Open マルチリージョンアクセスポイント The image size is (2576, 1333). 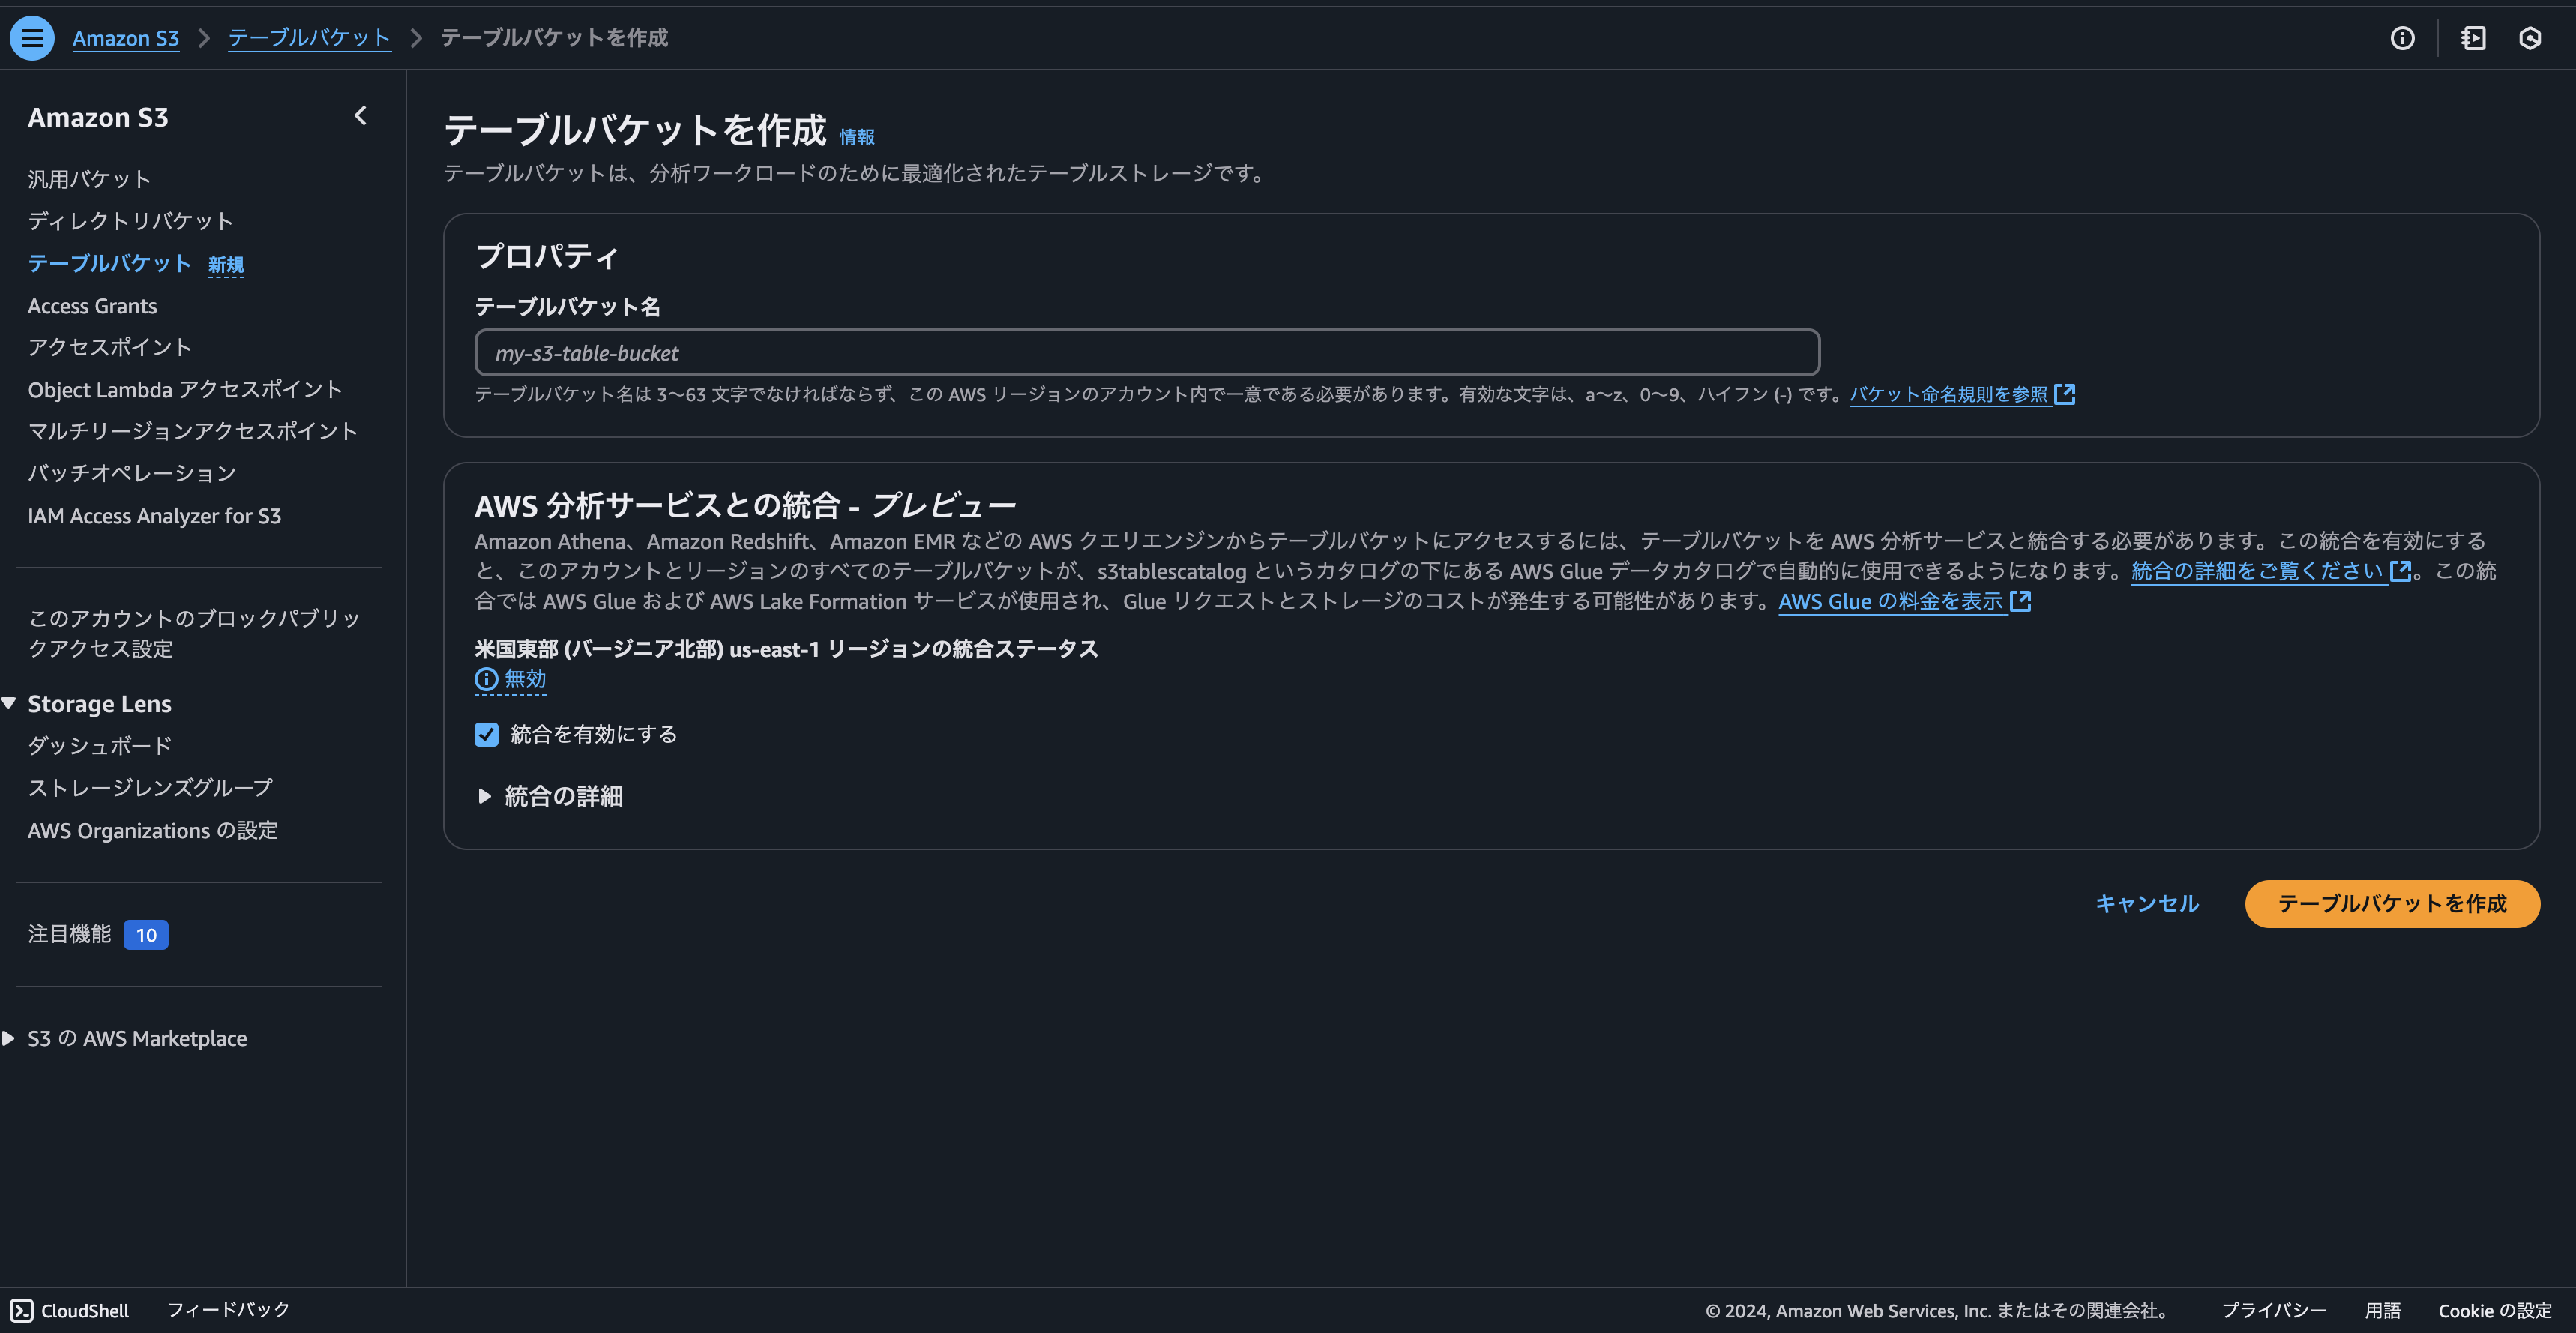(x=193, y=431)
